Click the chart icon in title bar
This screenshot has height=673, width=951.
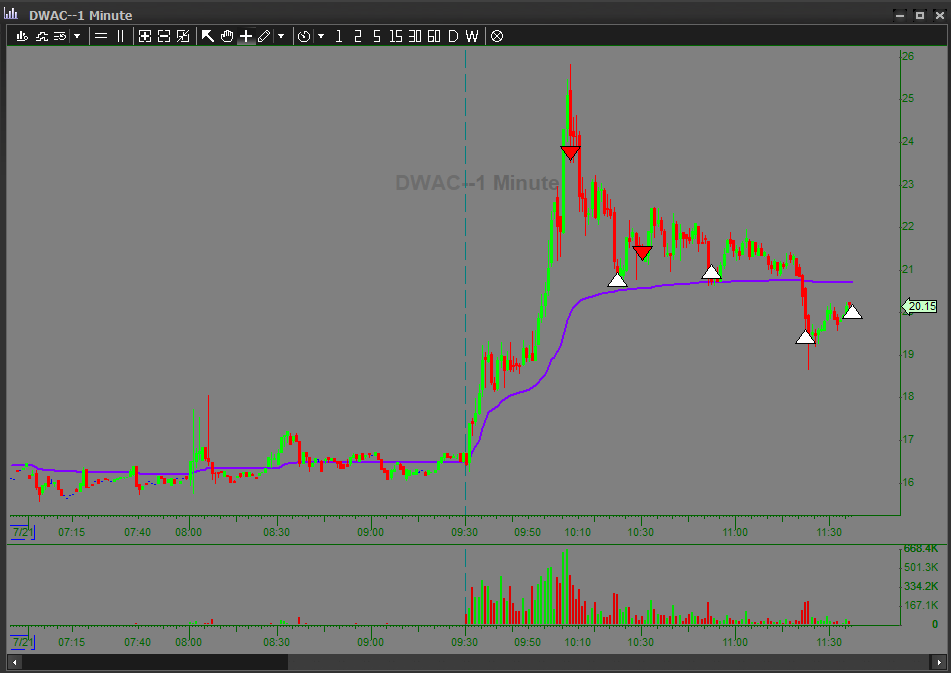tap(11, 13)
